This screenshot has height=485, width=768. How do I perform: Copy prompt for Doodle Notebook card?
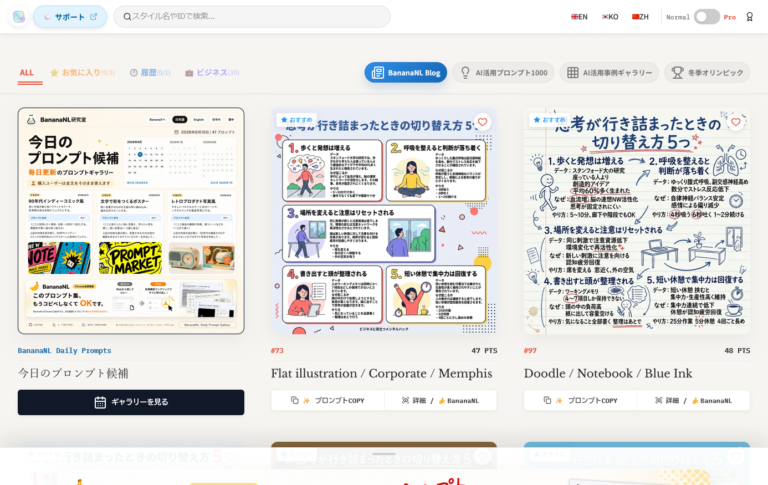coord(580,400)
